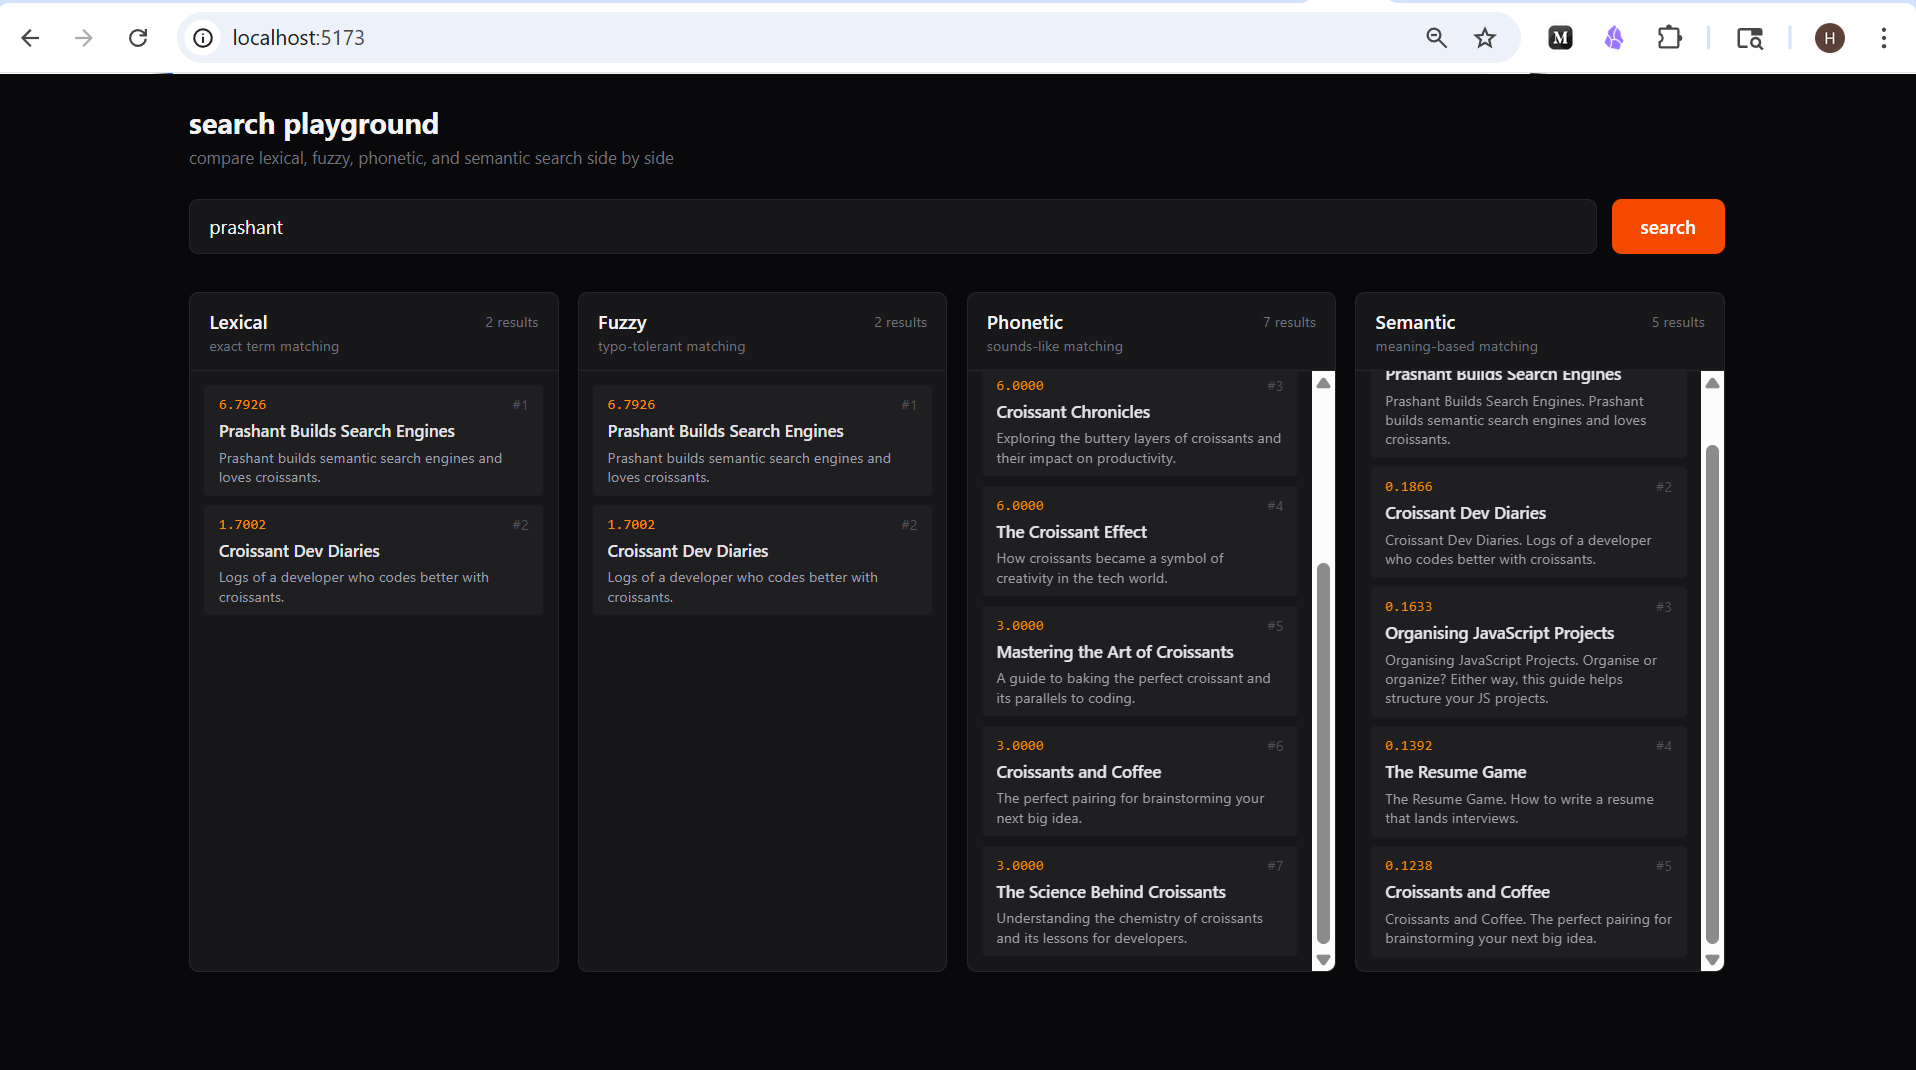This screenshot has width=1916, height=1070.
Task: Click the browser forward arrow
Action: point(84,38)
